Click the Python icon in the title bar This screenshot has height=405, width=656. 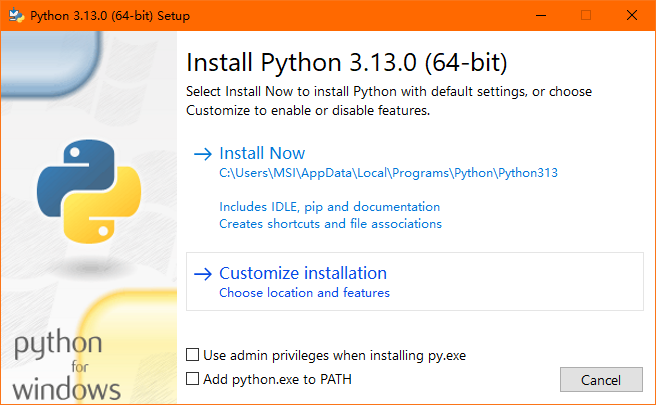click(x=15, y=16)
